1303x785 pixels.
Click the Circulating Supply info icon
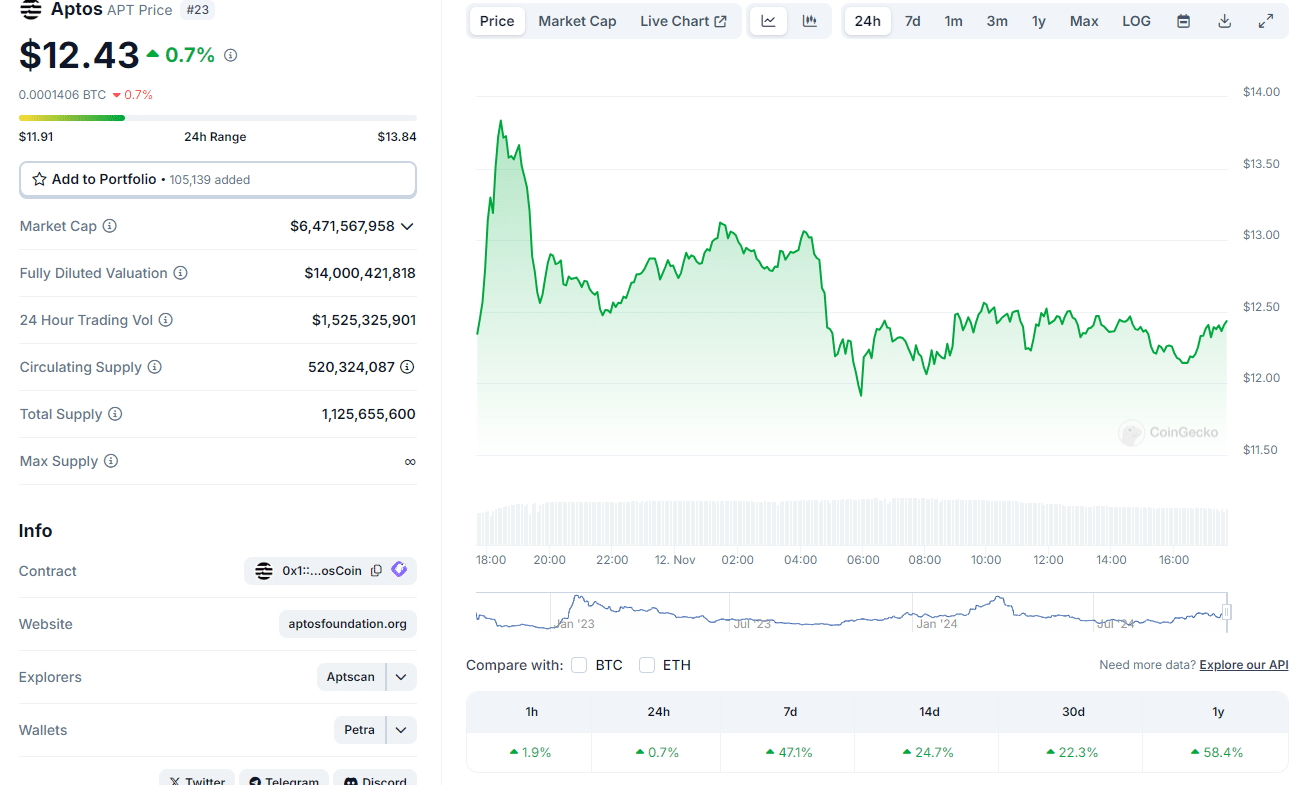click(154, 367)
